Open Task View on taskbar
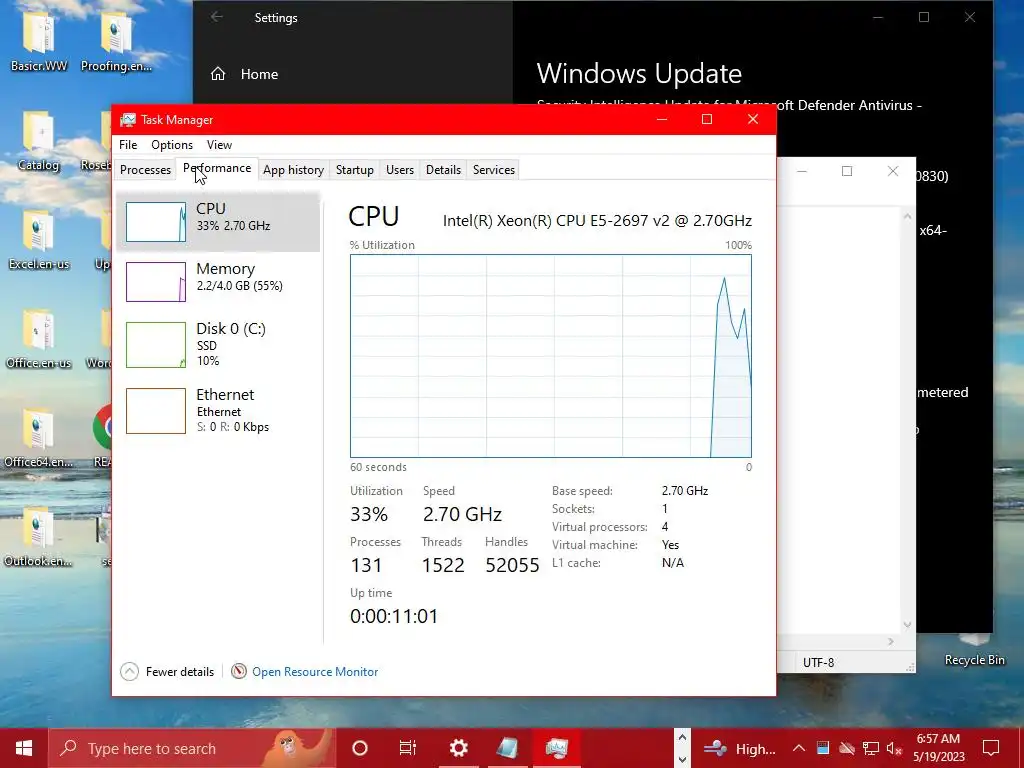The height and width of the screenshot is (768, 1024). click(x=408, y=748)
